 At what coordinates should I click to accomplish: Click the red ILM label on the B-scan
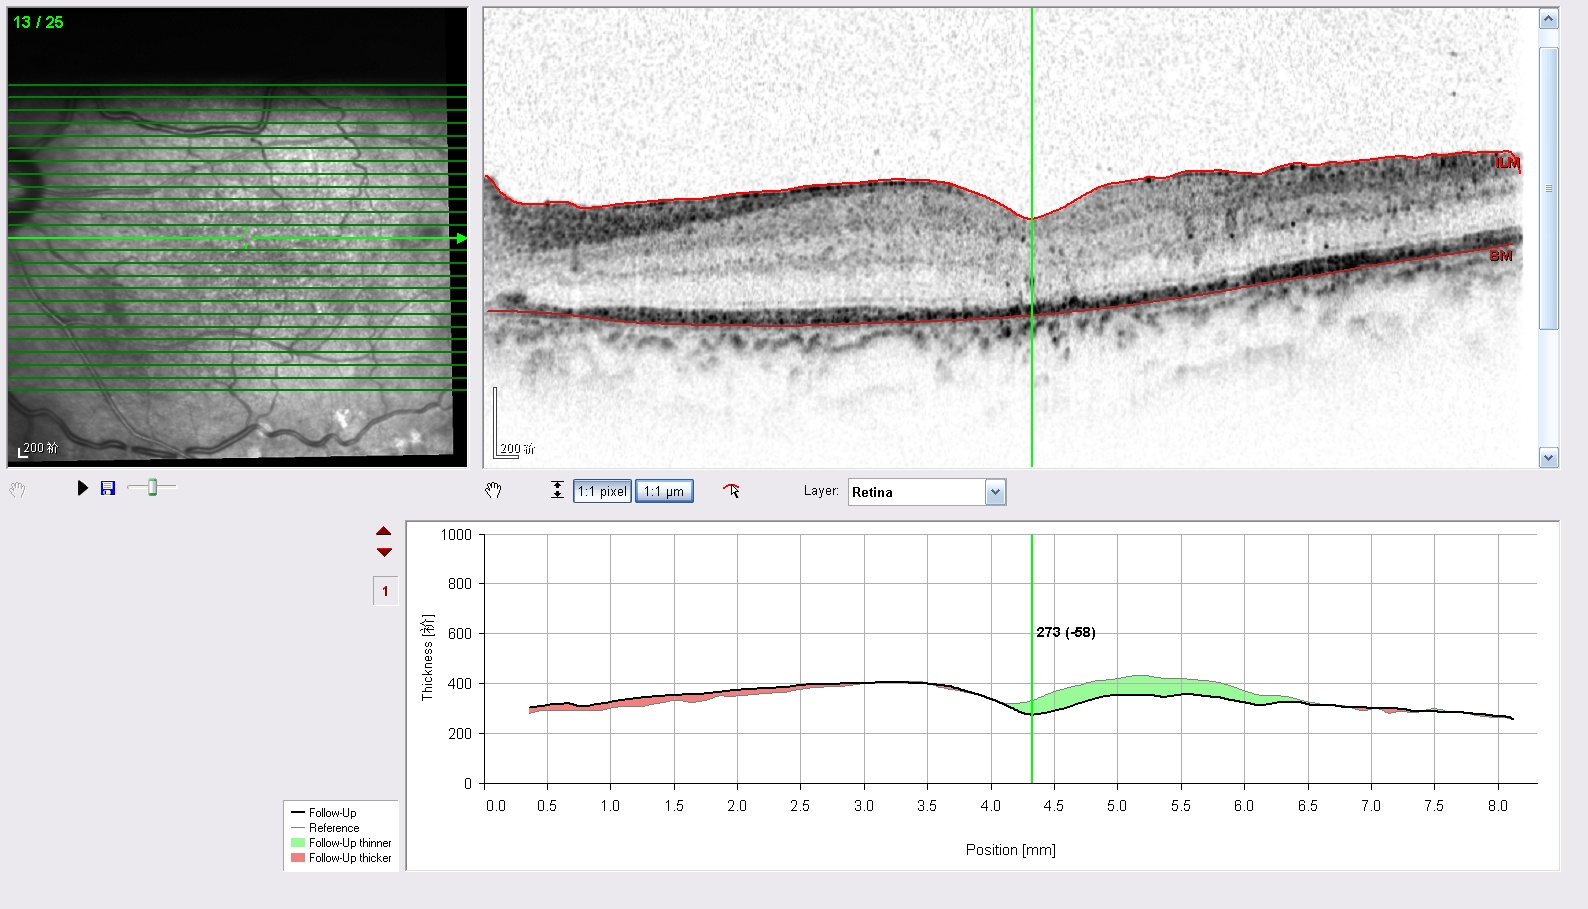point(1507,162)
